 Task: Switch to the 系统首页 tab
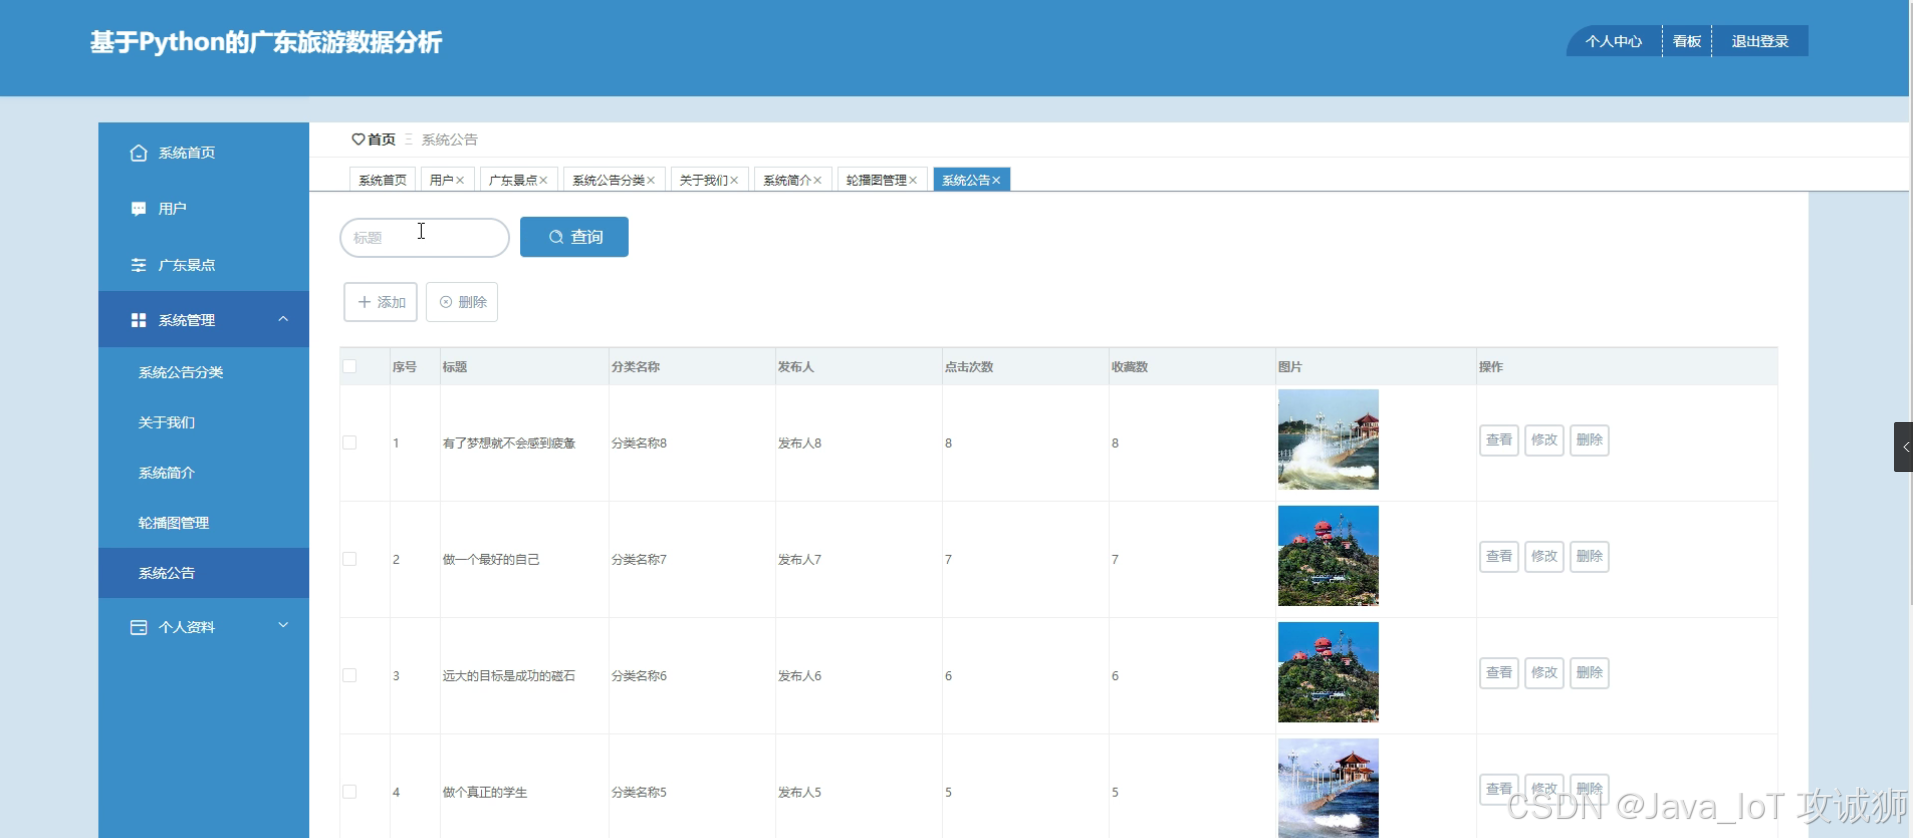(x=383, y=180)
